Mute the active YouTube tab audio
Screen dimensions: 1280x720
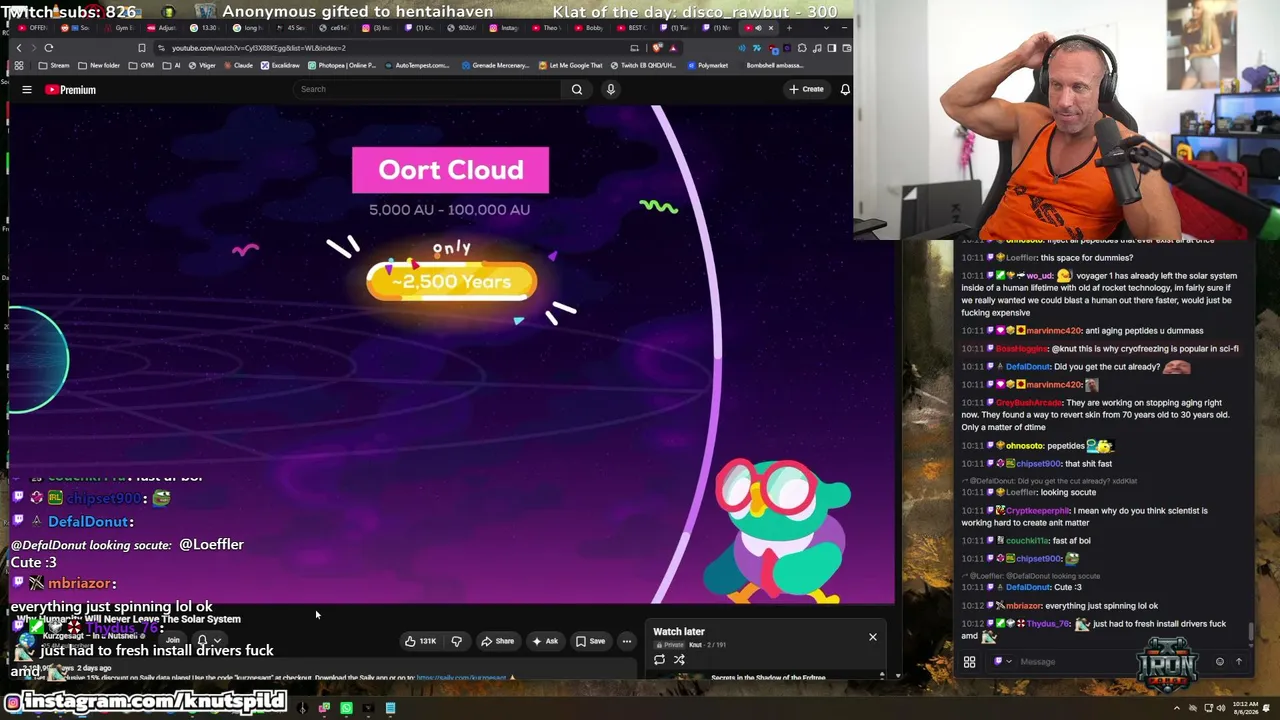(x=756, y=28)
